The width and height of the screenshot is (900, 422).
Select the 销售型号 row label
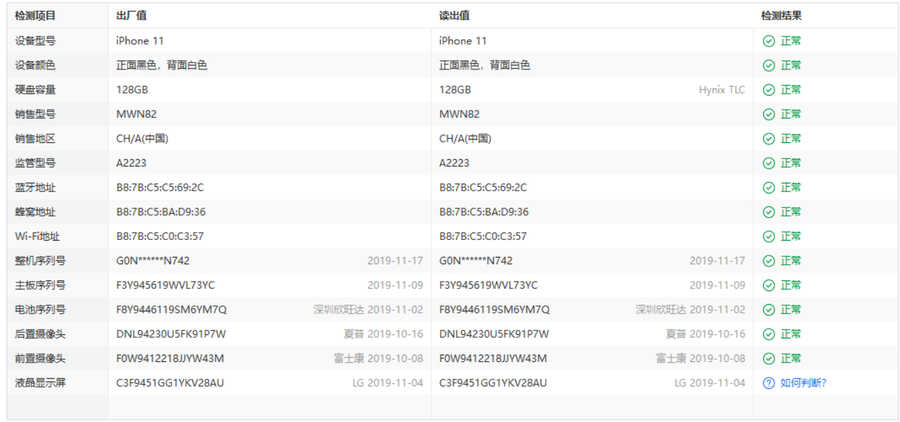36,114
